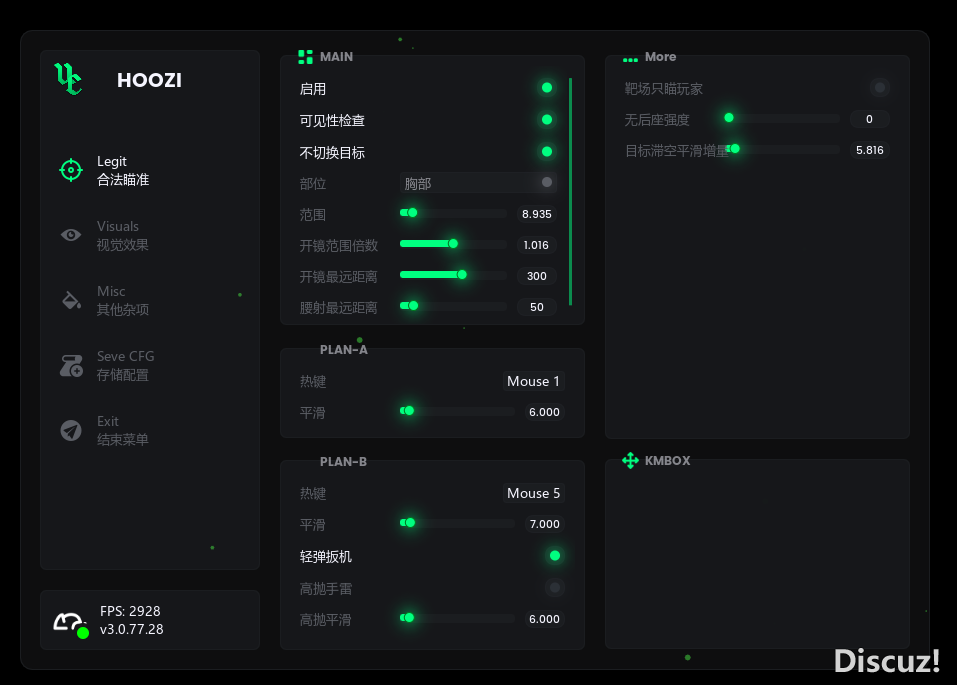Open the 部位 dropdown showing 胸部

point(478,183)
